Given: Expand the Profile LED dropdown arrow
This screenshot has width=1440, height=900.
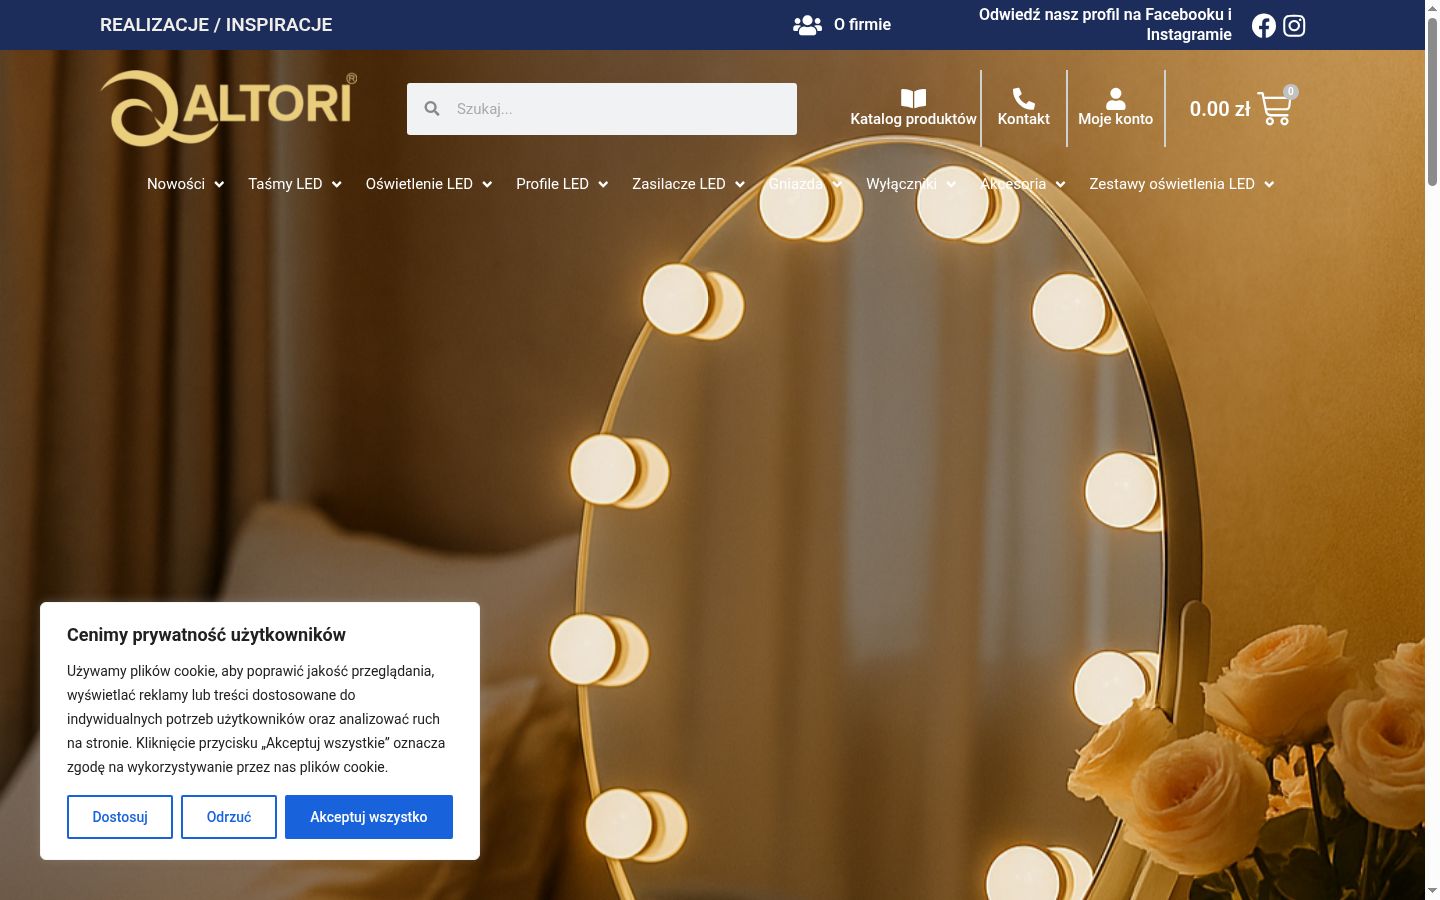Looking at the screenshot, I should pos(603,184).
